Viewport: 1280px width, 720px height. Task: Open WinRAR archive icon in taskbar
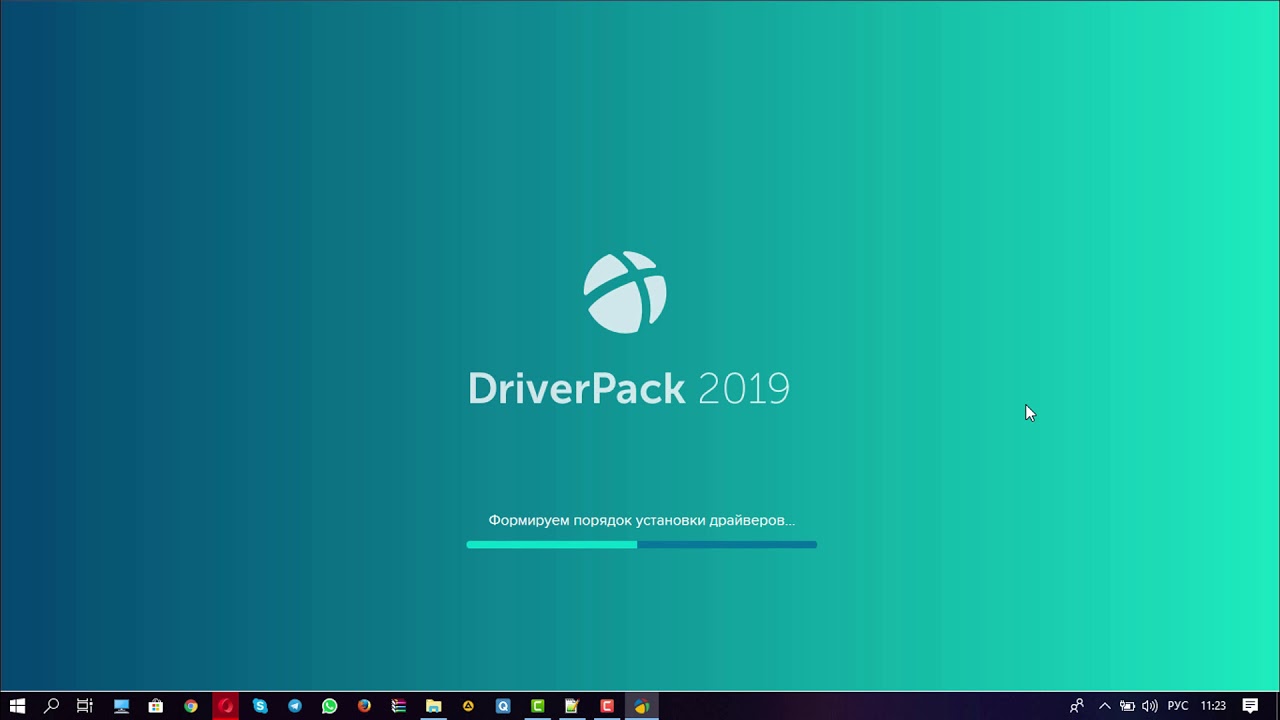[x=399, y=706]
